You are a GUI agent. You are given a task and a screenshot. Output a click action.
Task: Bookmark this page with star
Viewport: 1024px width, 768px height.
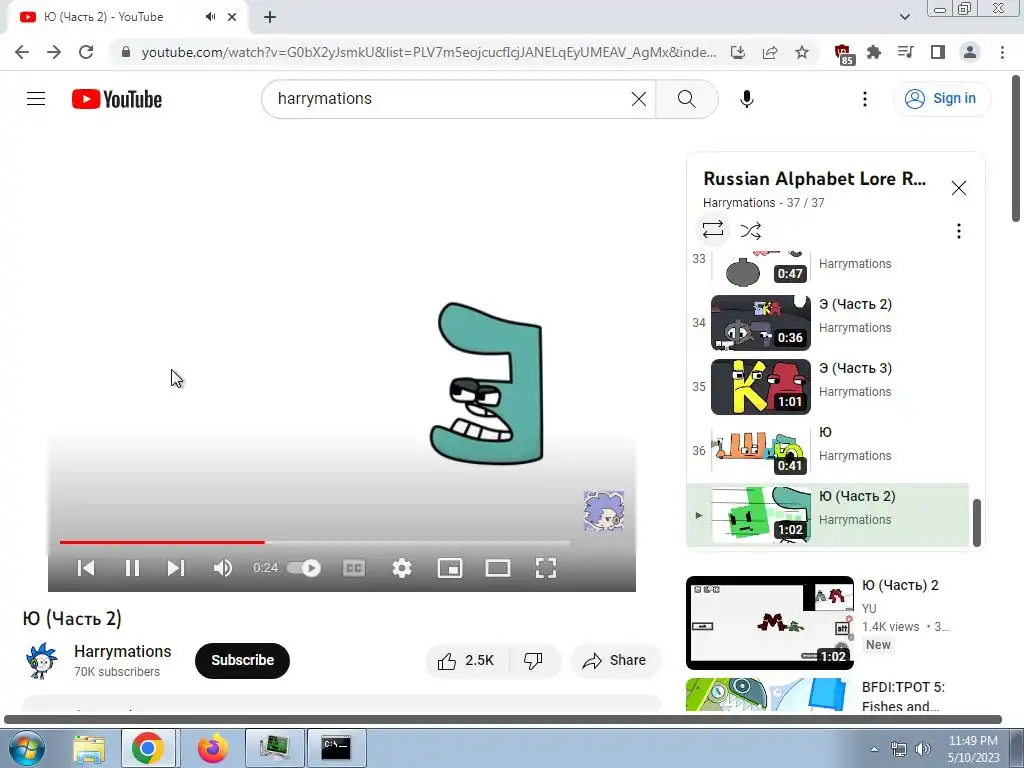tap(802, 52)
